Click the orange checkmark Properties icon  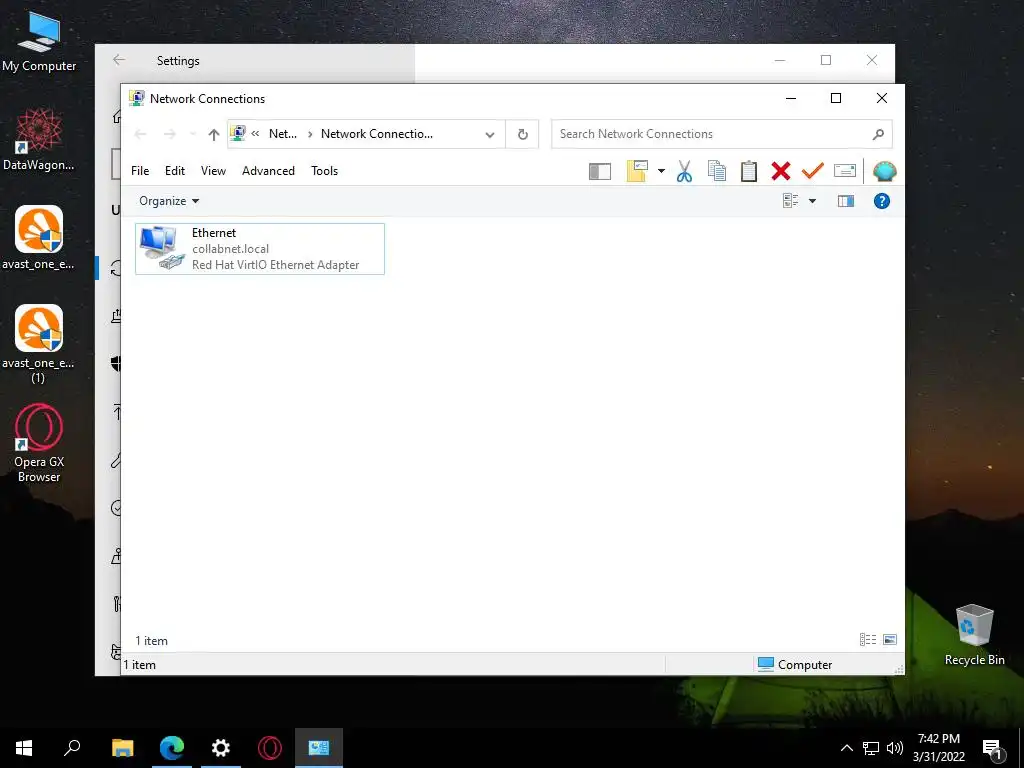[x=812, y=171]
